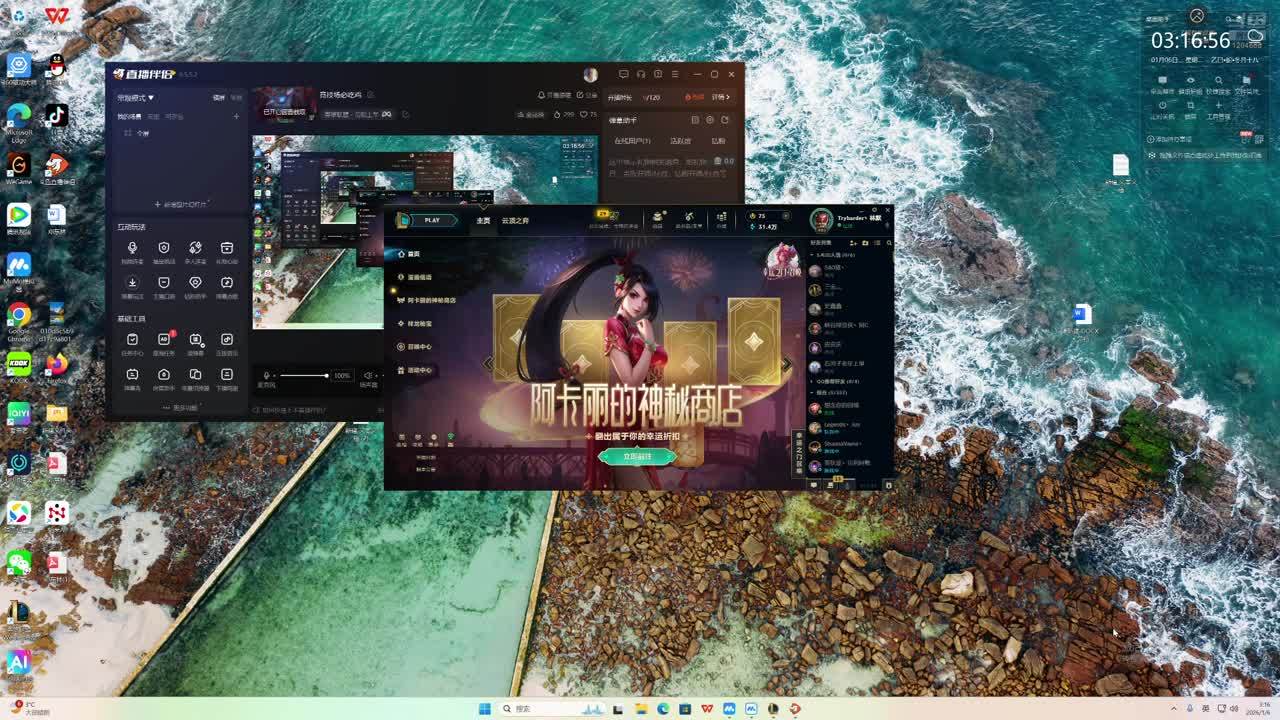The image size is (1280, 720).
Task: Click the PLAY button in League client
Action: pos(431,220)
